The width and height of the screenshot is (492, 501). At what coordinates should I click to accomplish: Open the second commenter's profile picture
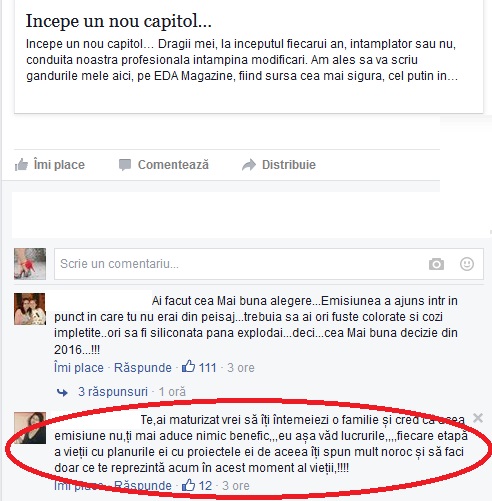30,428
